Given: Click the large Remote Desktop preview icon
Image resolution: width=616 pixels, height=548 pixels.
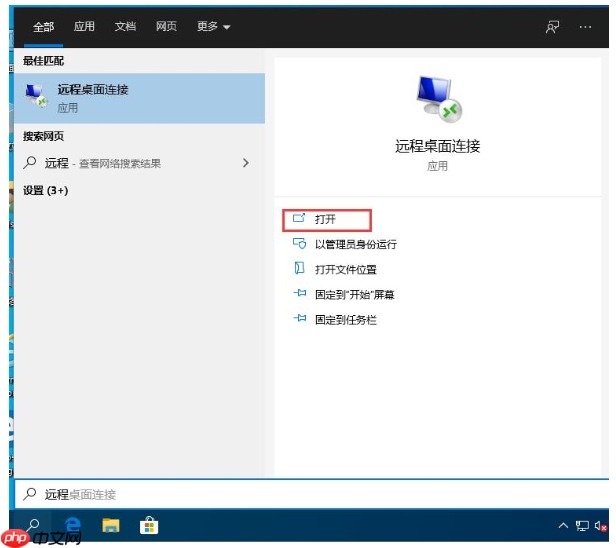Looking at the screenshot, I should [439, 99].
